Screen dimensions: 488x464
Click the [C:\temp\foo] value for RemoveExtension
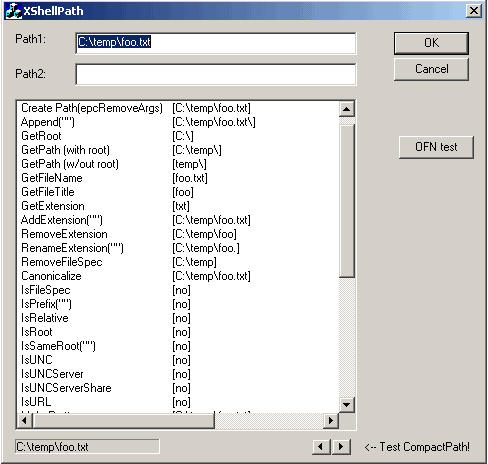[204, 234]
